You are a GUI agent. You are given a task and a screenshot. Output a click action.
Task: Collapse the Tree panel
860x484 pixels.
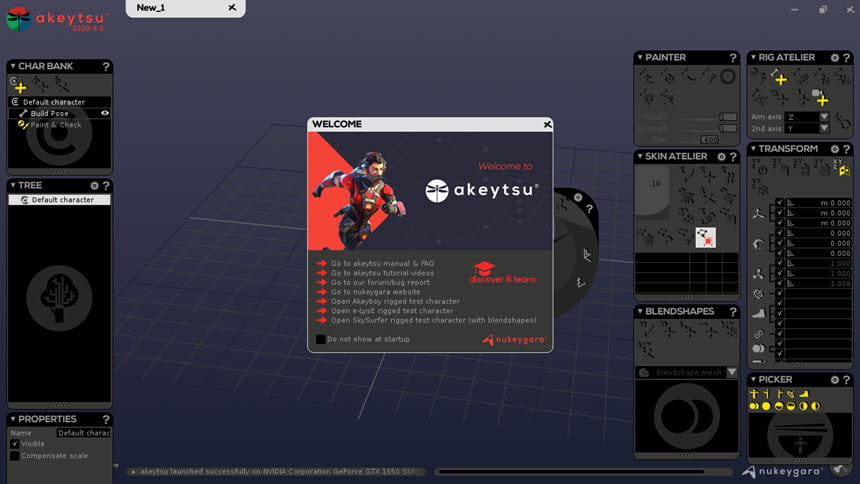[13, 185]
